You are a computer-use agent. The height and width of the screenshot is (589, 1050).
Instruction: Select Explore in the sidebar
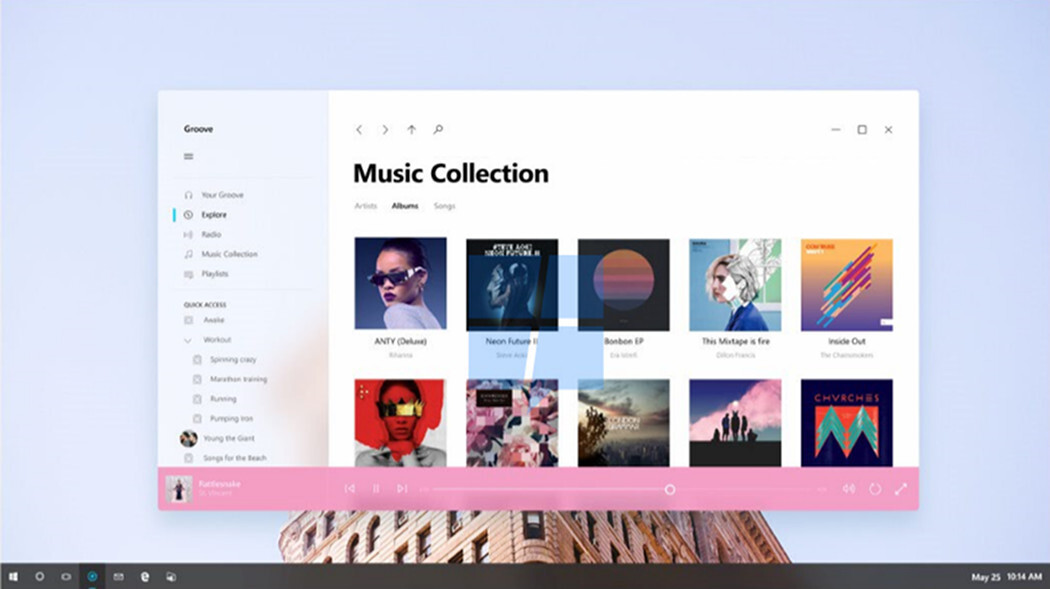(x=212, y=215)
